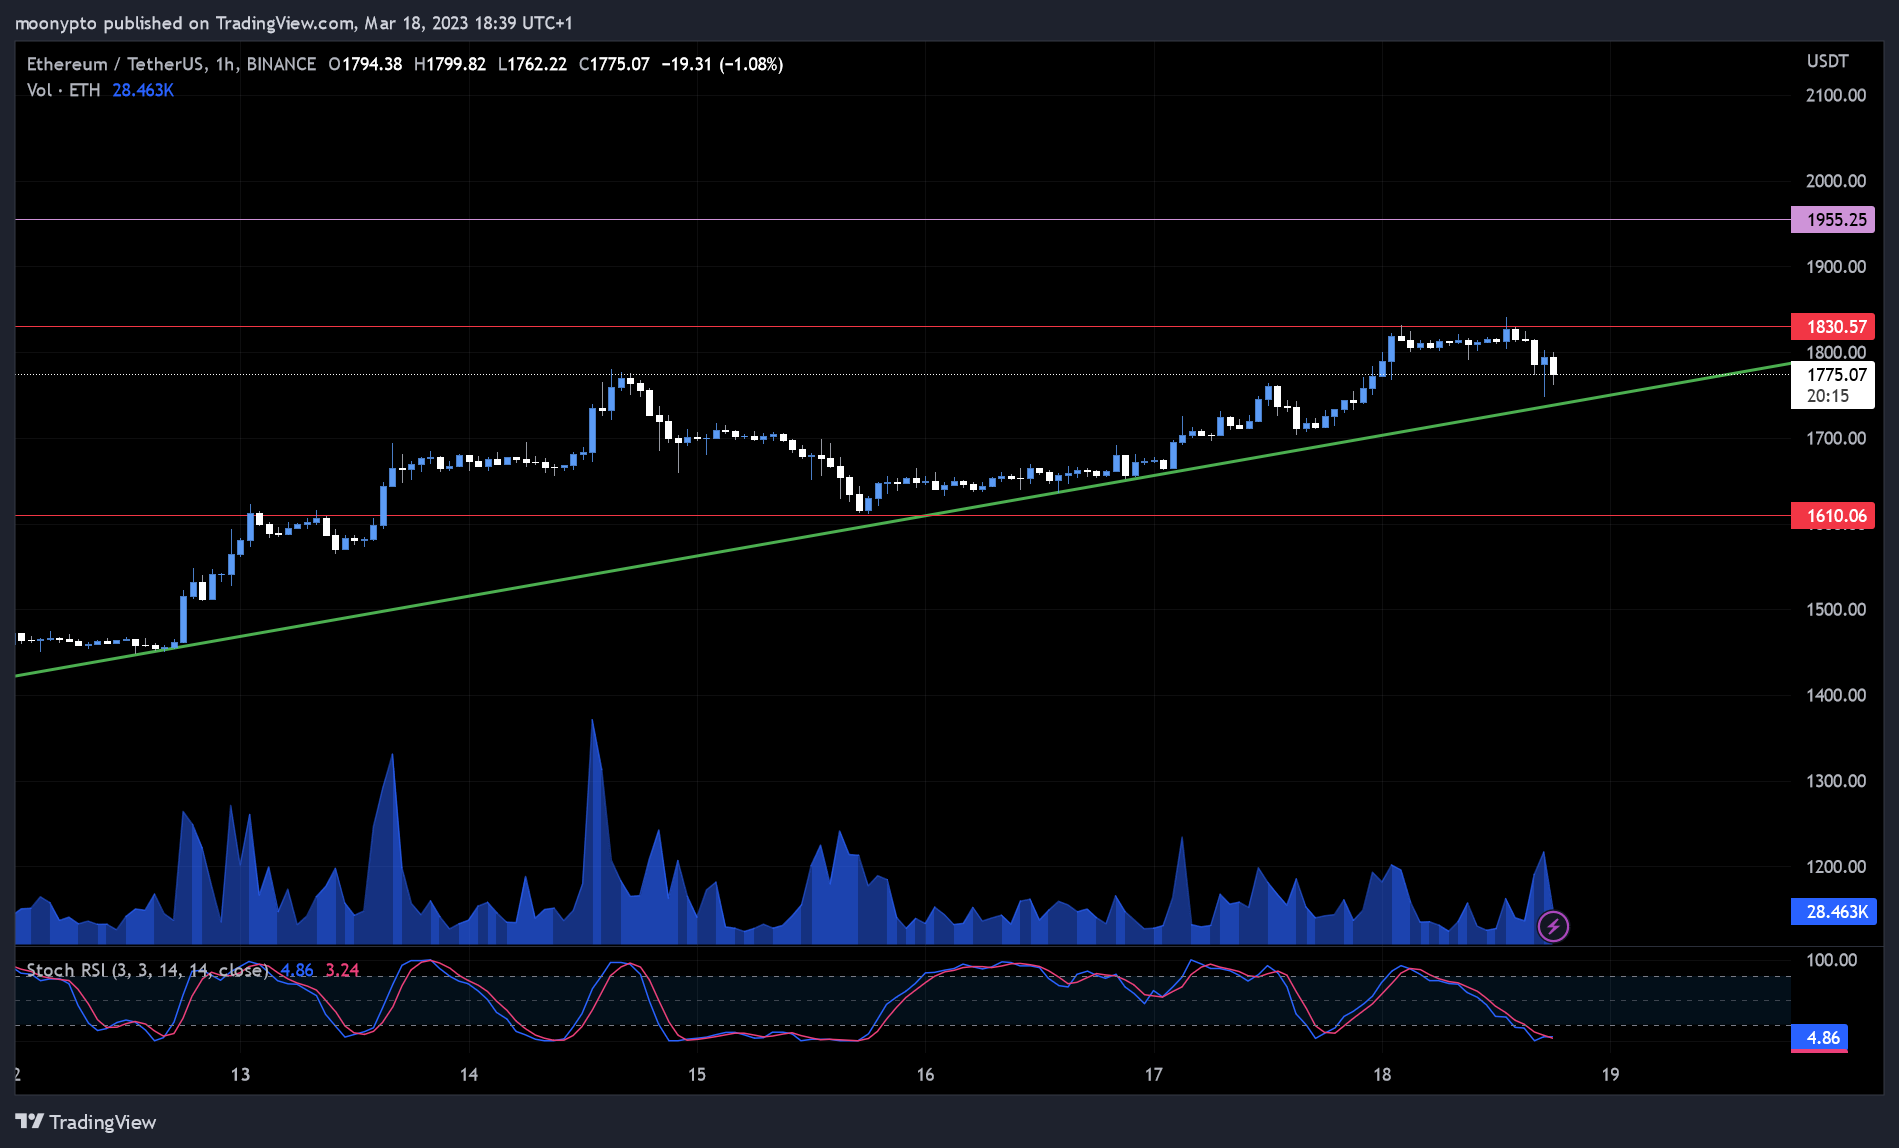The height and width of the screenshot is (1148, 1899).
Task: Click the 2000.00 price axis tick
Action: point(1836,181)
